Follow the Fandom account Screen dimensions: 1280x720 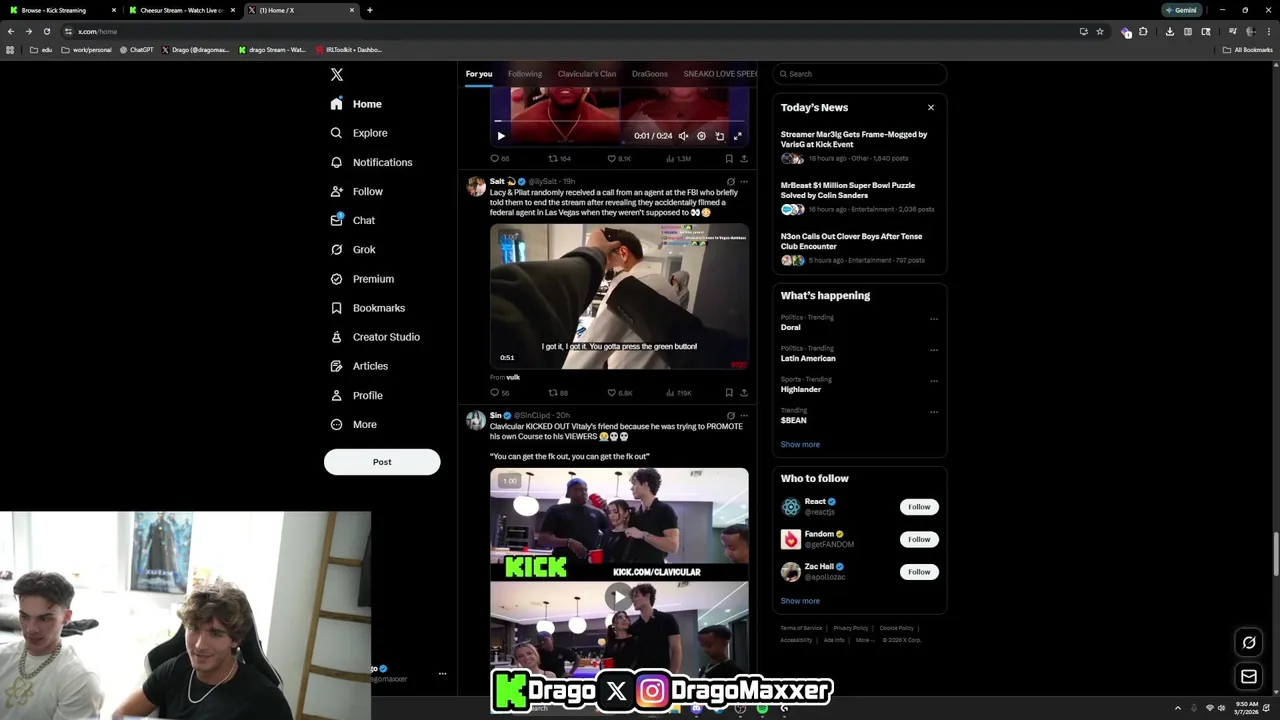click(919, 540)
